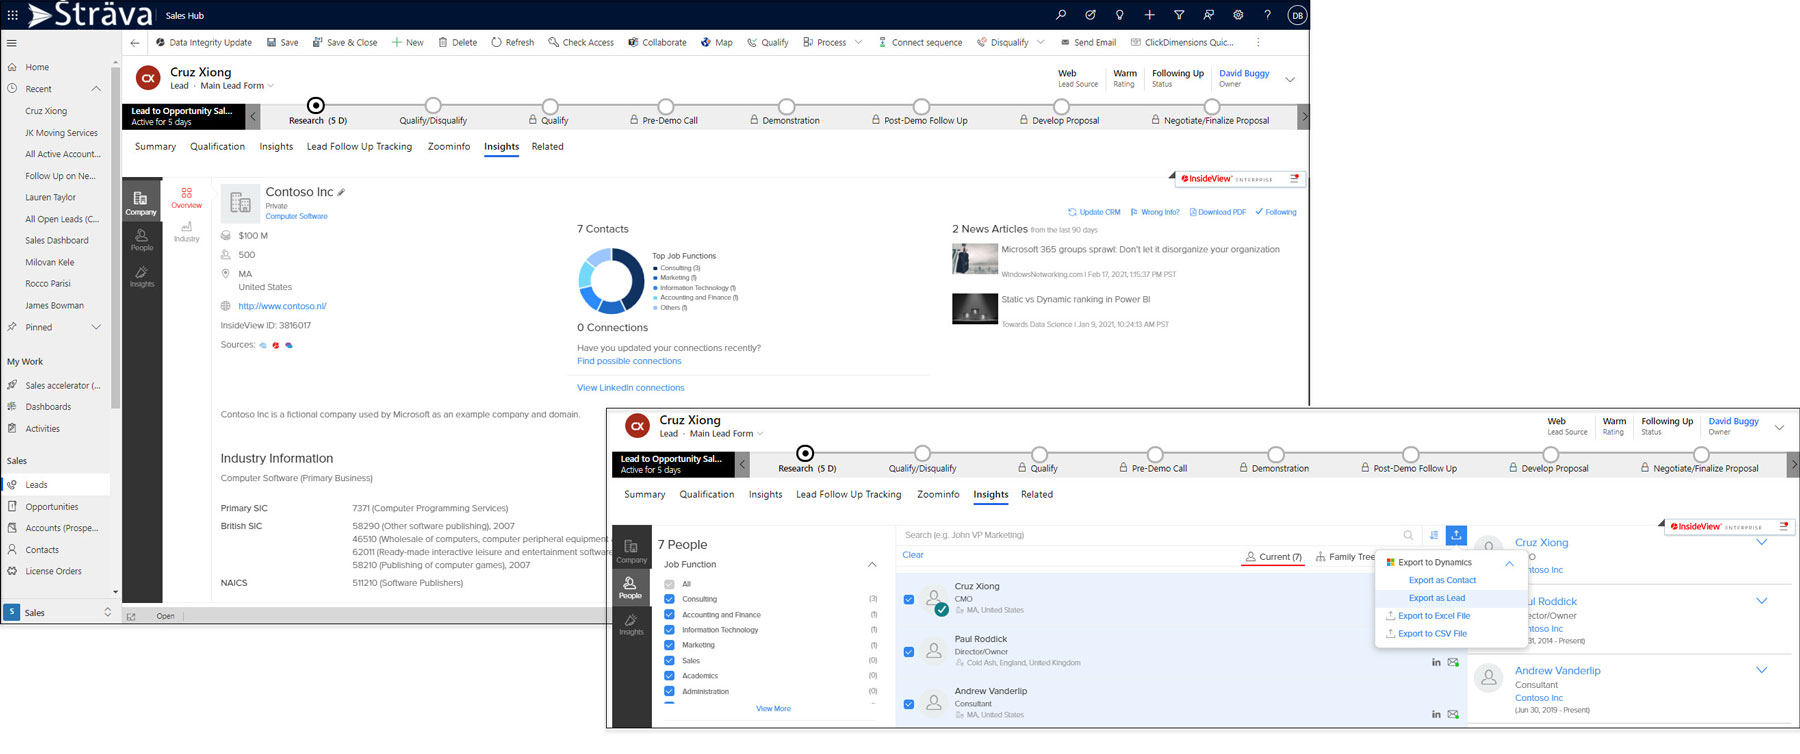Click the Help question mark icon
The width and height of the screenshot is (1800, 754).
tap(1267, 15)
